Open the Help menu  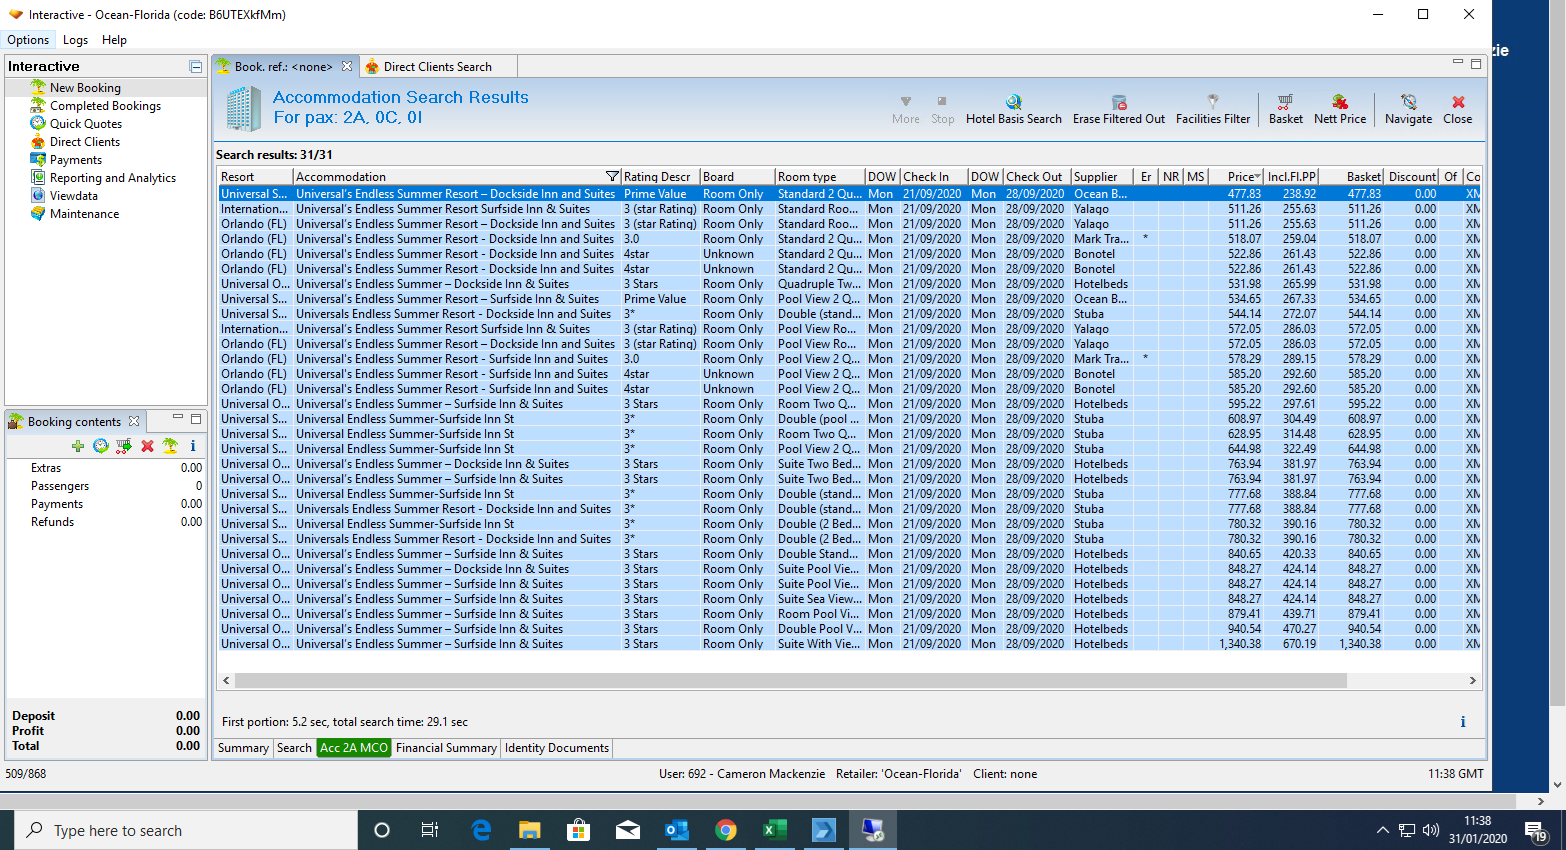[x=114, y=40]
